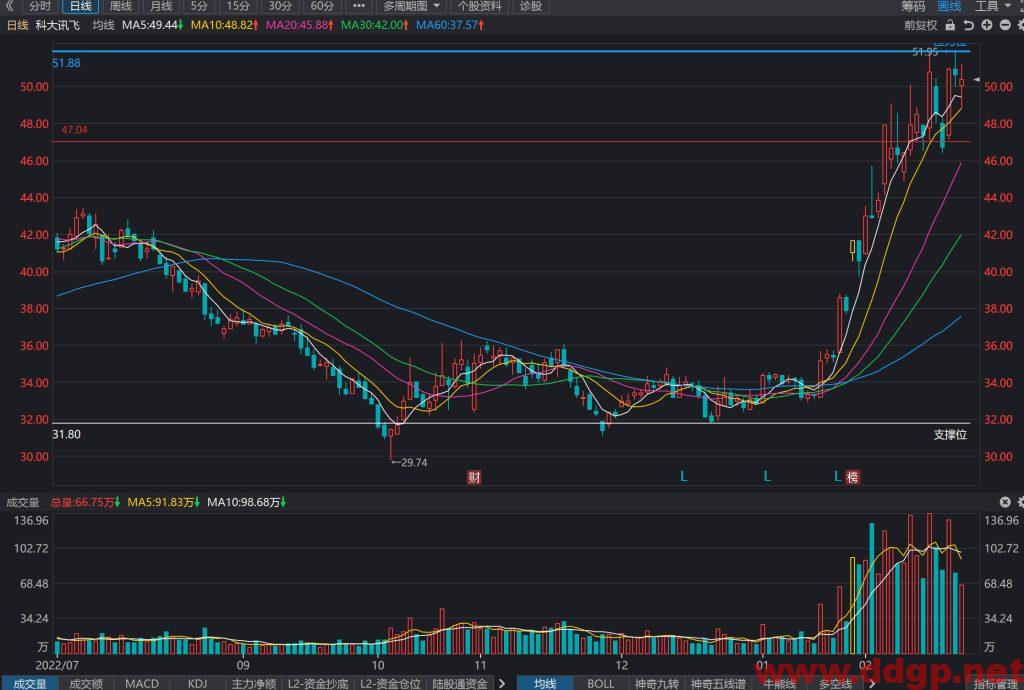
Task: Change the 前复权 adjustment mode
Action: (920, 25)
